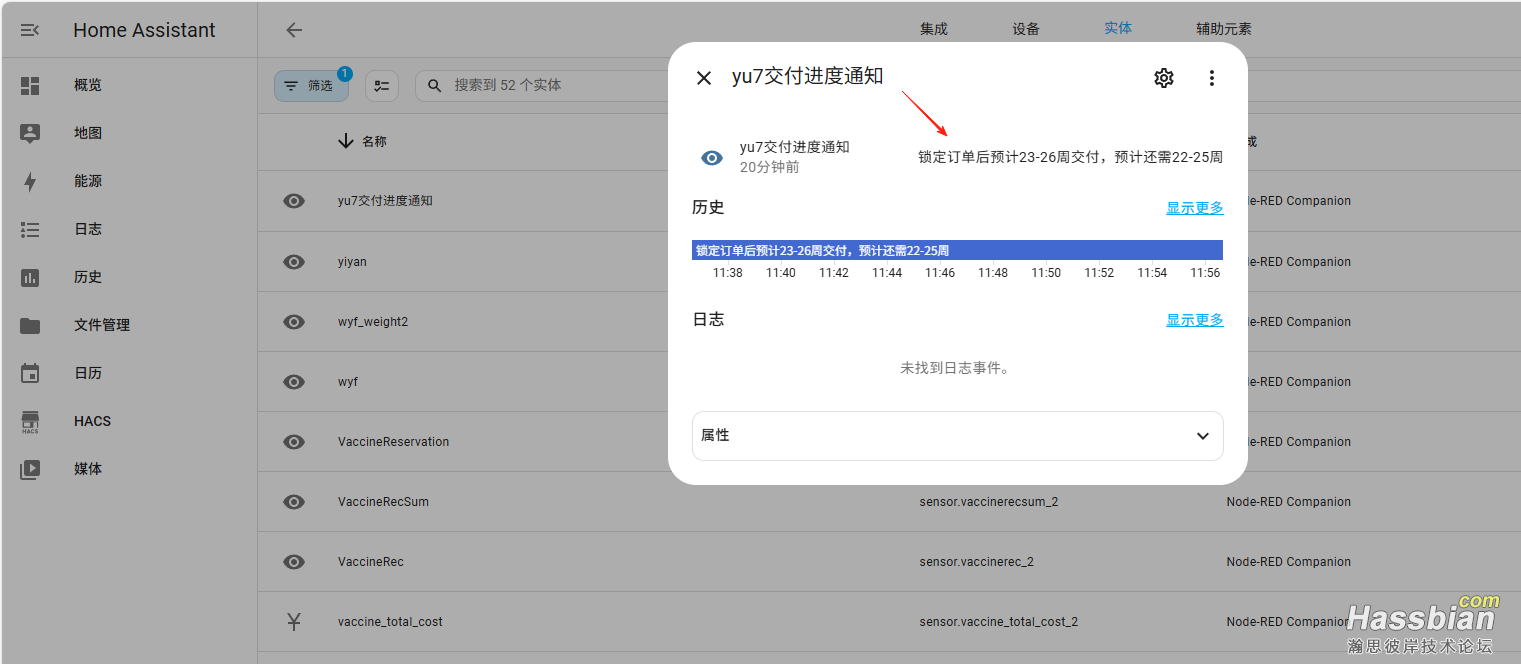Click the eye icon in yiyan row

click(x=294, y=262)
